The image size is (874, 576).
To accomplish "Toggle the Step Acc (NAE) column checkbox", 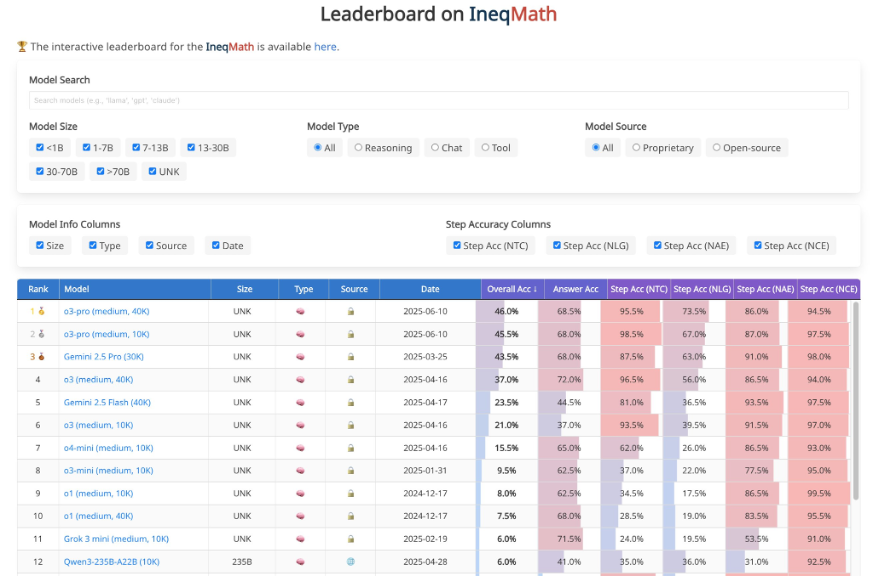I will point(658,245).
